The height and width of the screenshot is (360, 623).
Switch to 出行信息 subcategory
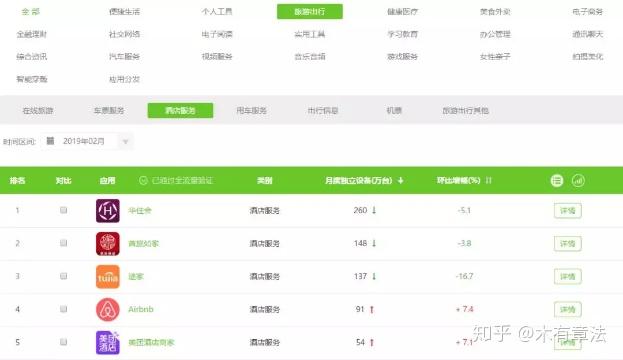point(323,110)
